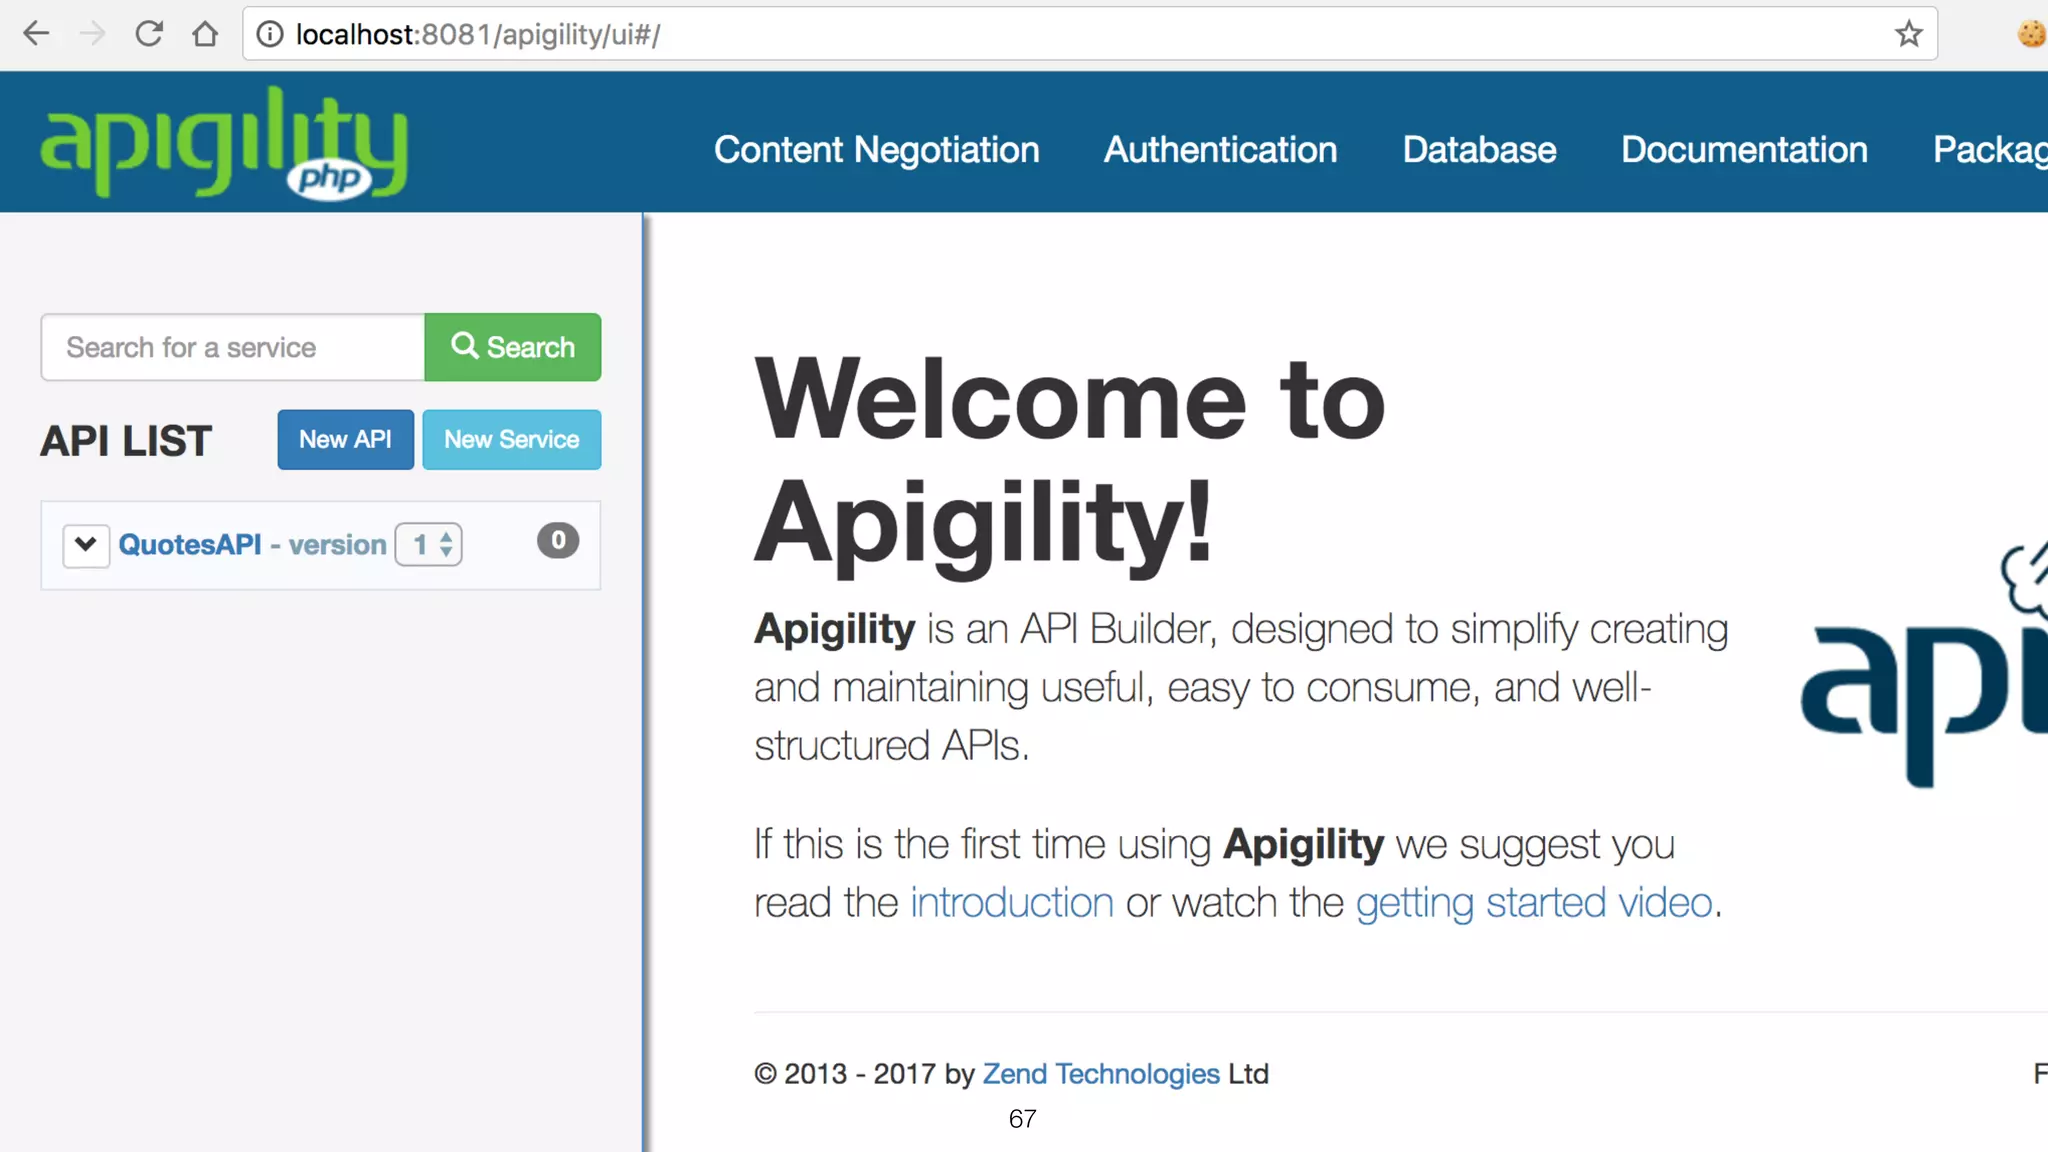Go to the browser home page icon

[205, 34]
